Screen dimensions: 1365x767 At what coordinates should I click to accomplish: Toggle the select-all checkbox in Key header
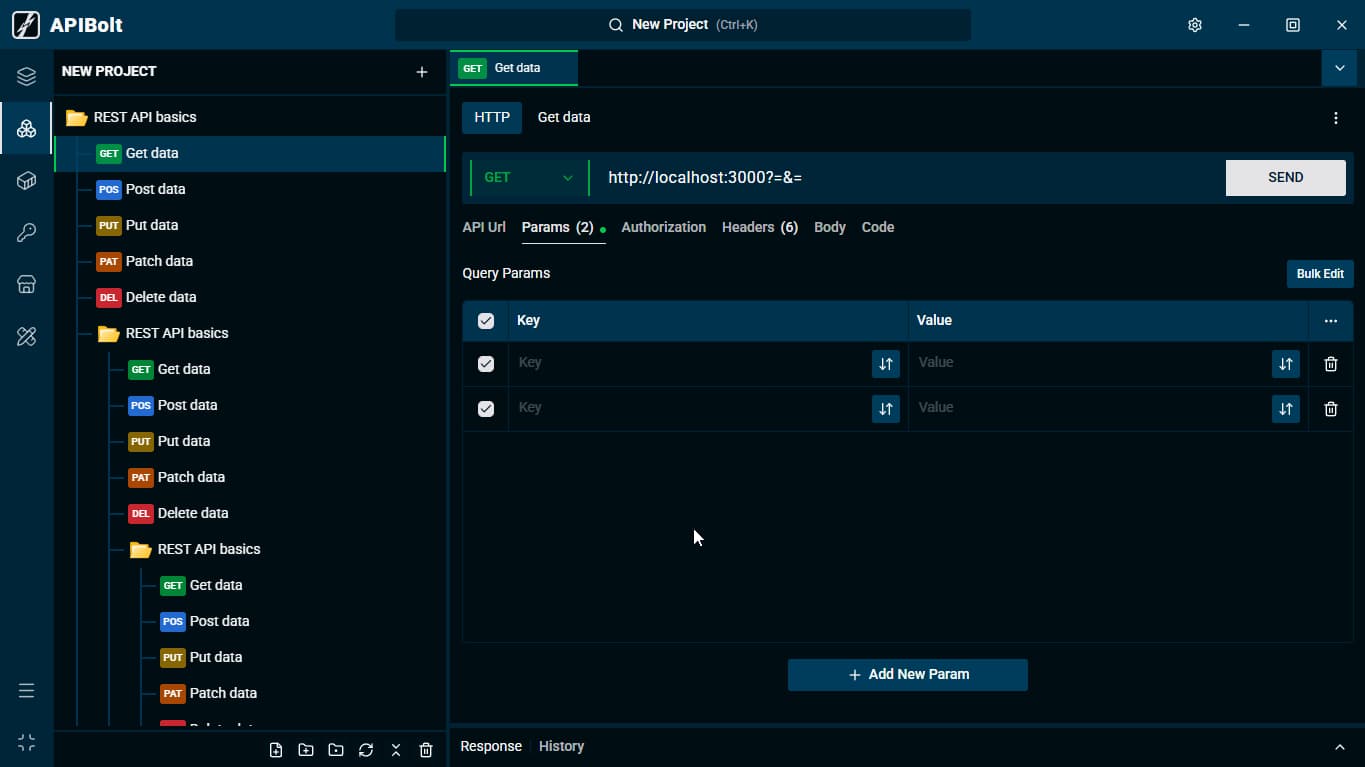pos(486,321)
